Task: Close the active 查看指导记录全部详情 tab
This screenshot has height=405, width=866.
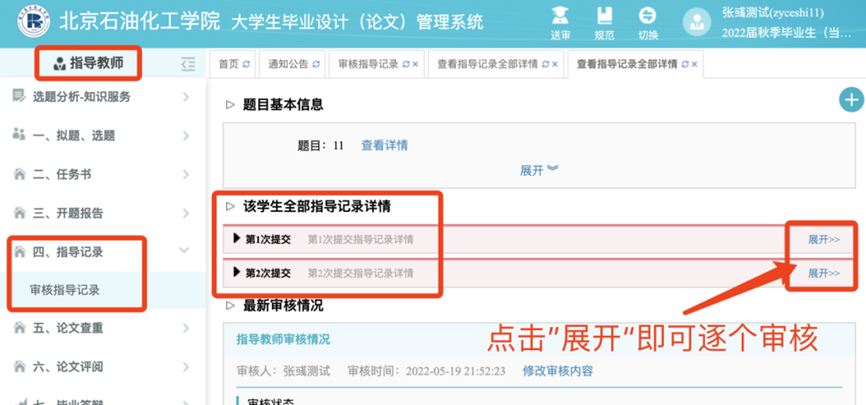Action: [x=695, y=64]
